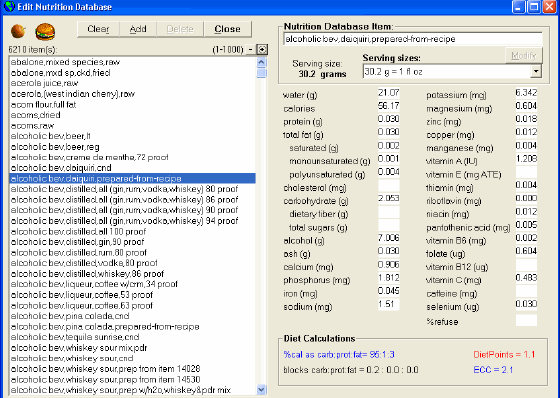Screen dimensions: 560x398
Task: Click the carbohydrate (g) value field
Action: 389,199
